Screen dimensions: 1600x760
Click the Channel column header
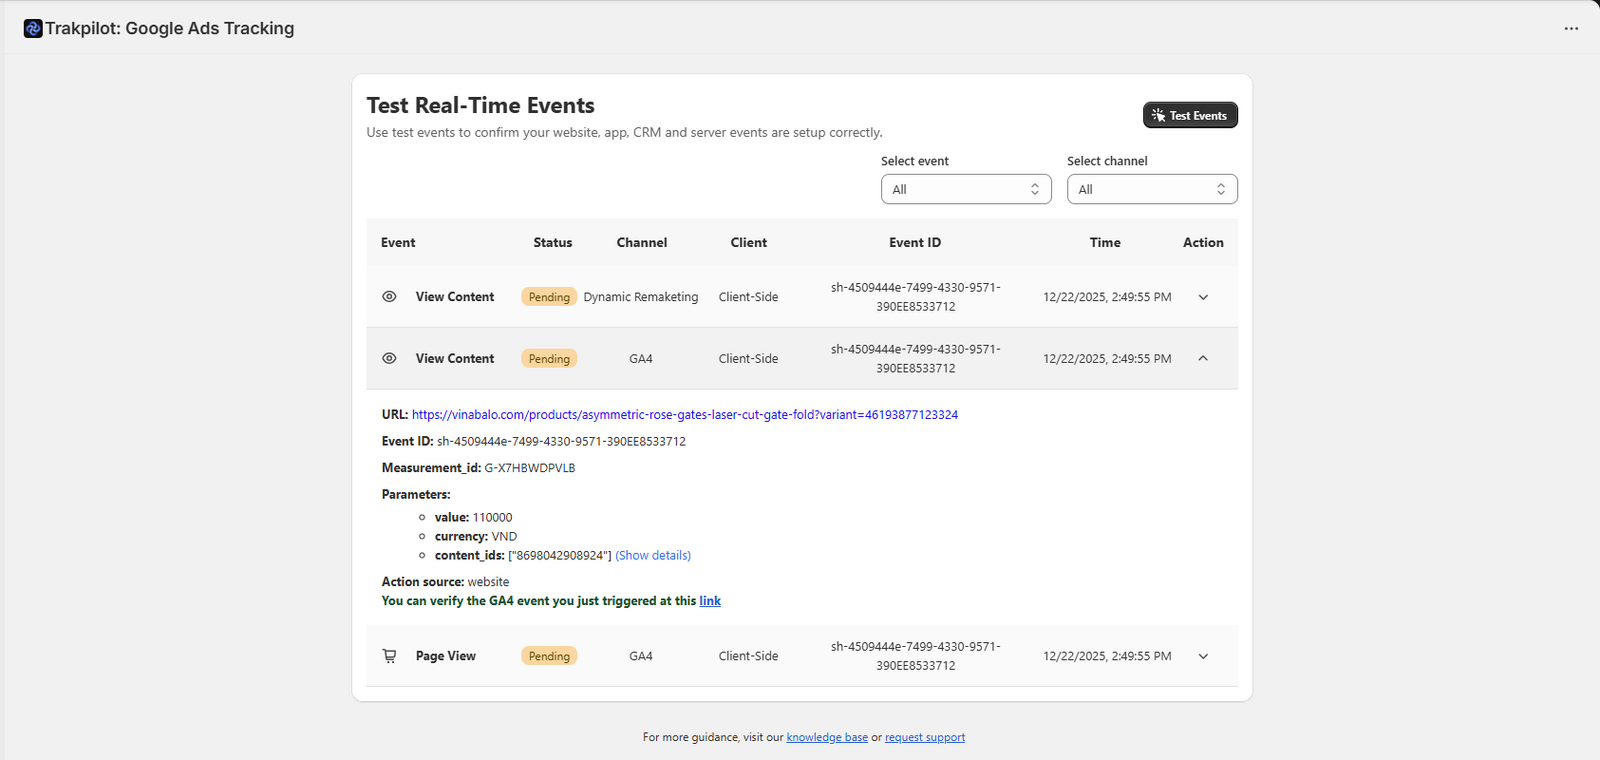click(x=642, y=242)
